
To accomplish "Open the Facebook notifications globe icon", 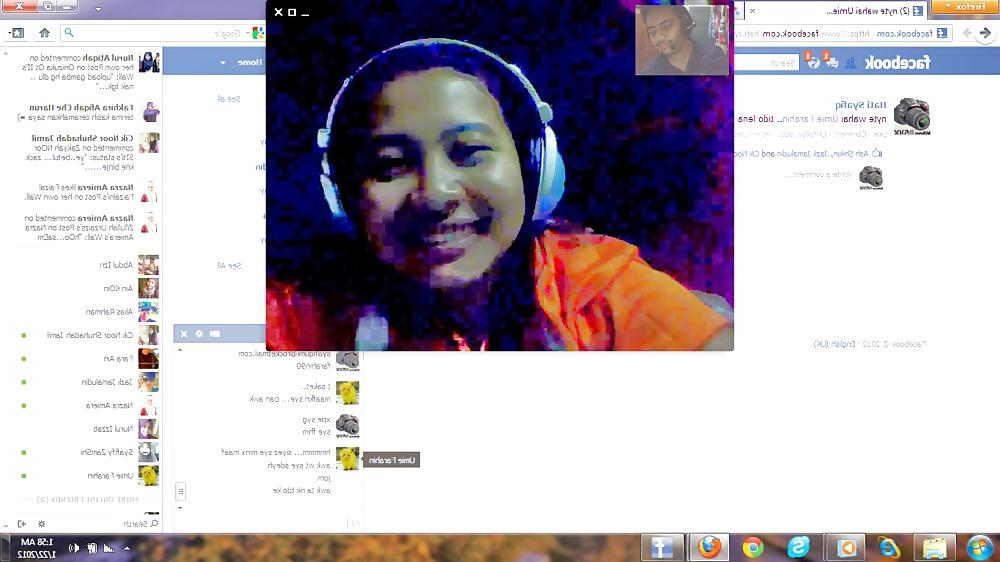I will point(813,61).
